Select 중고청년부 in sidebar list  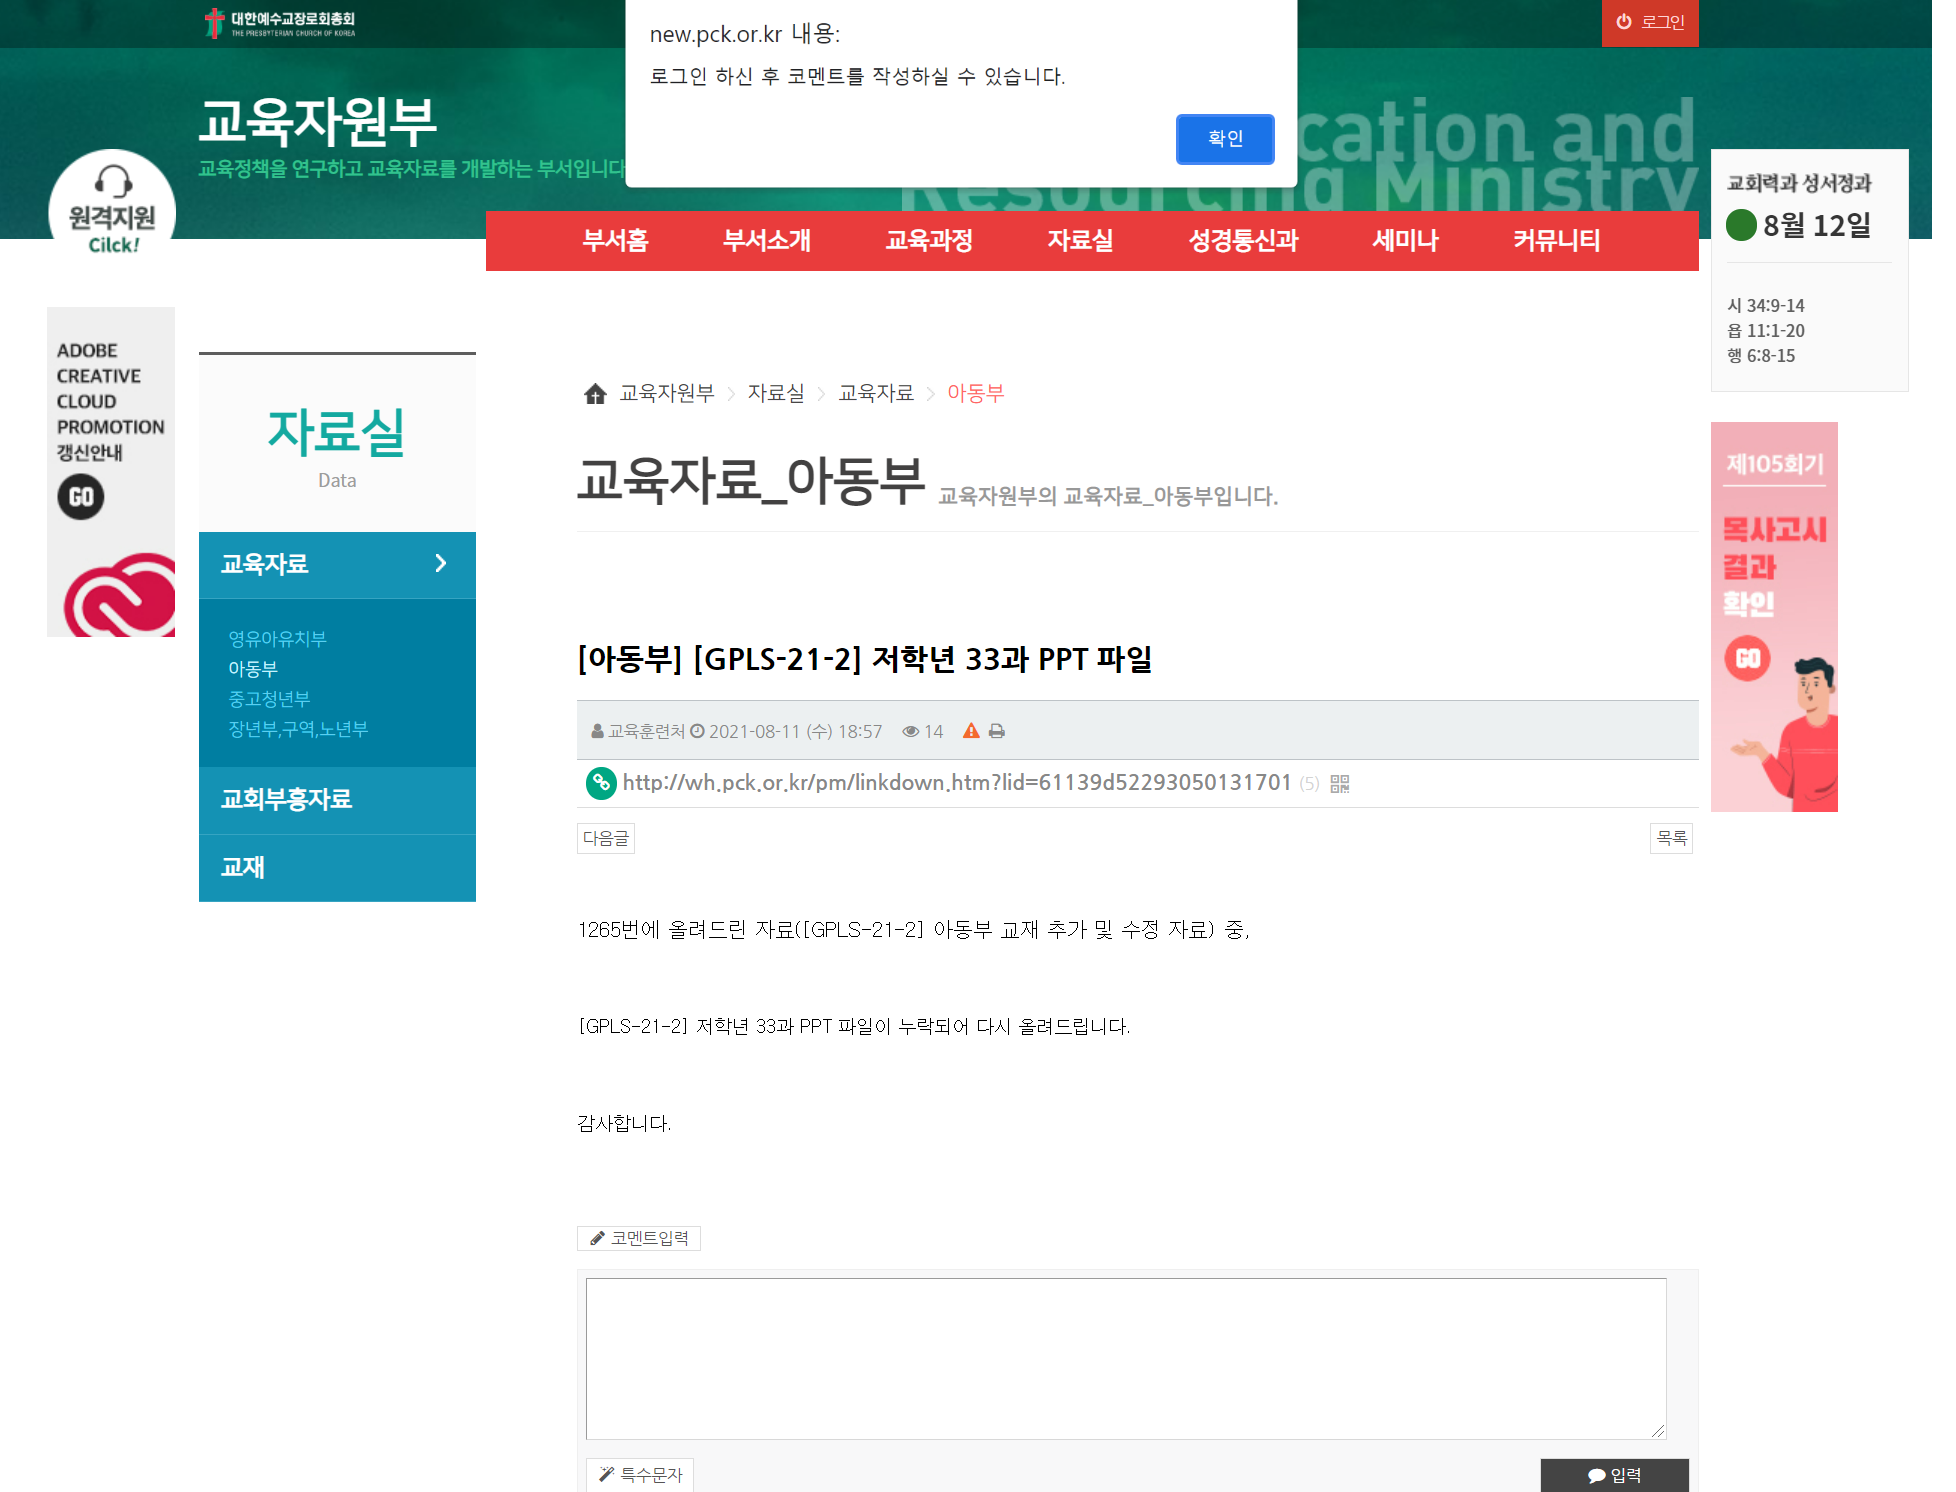point(269,698)
